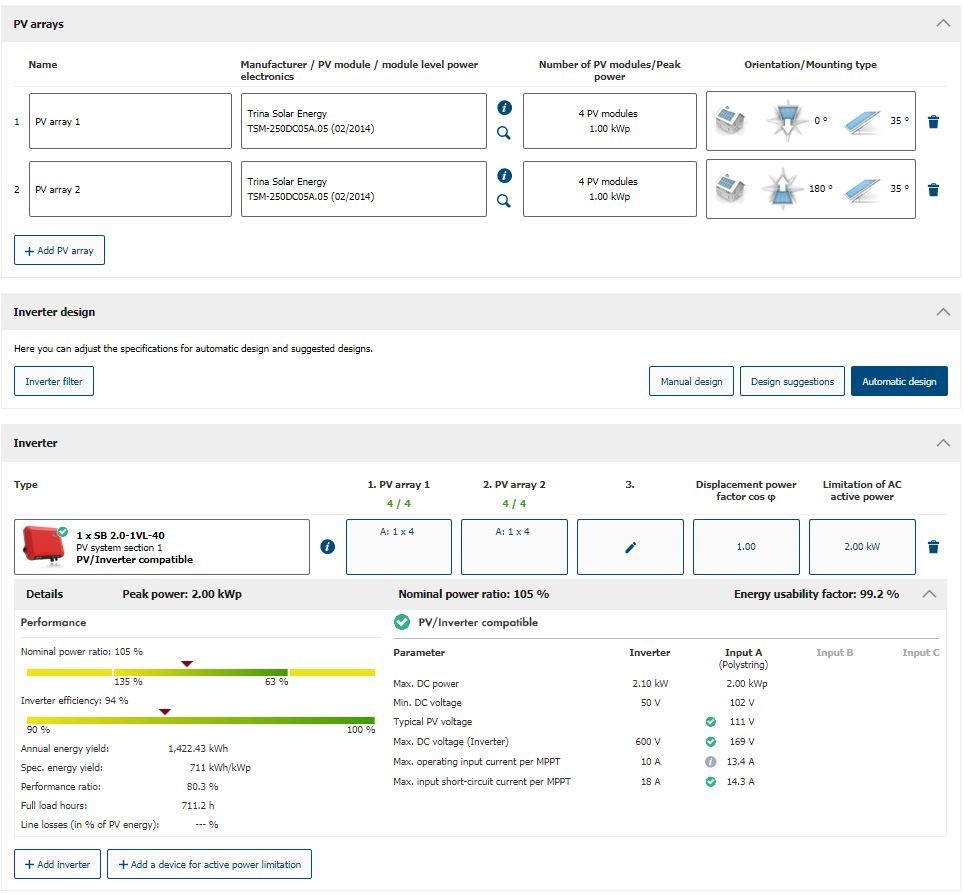Click pencil edit icon in column 3

[x=630, y=547]
